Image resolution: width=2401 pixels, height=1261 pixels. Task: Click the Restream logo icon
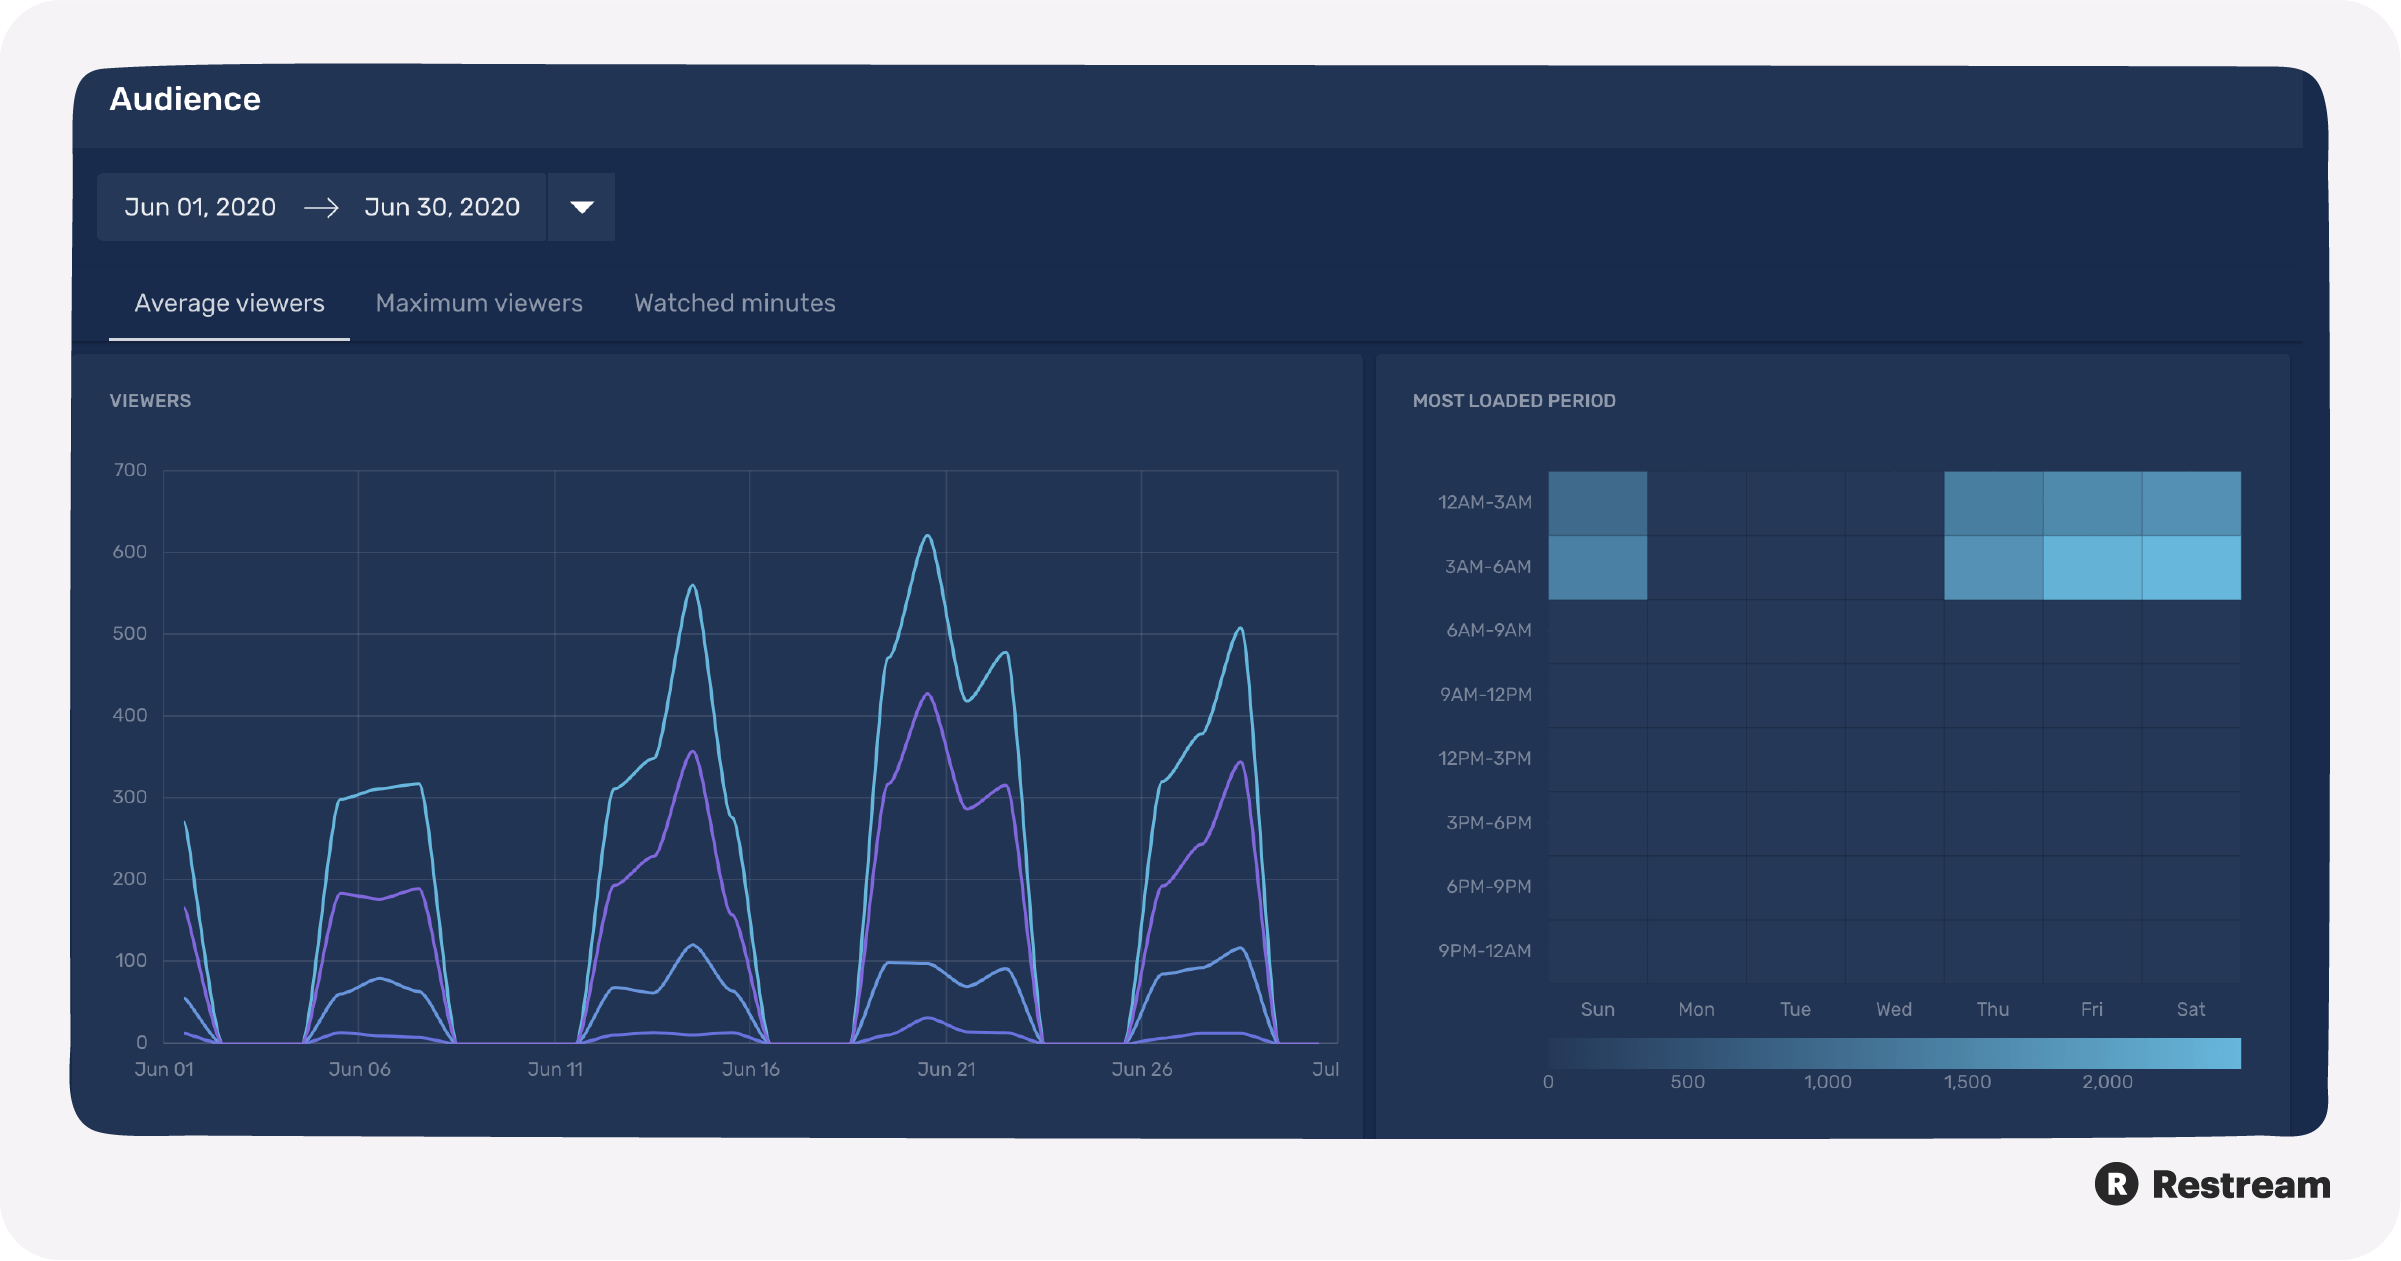click(x=2118, y=1185)
